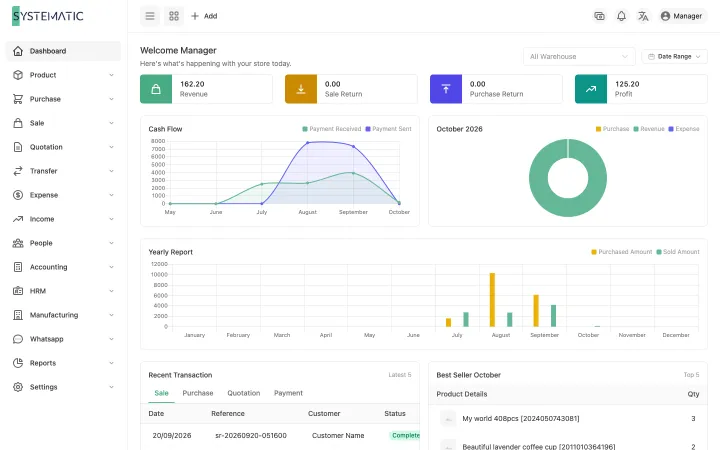Expand the HRM menu chevron
Screen dimensions: 720x450
click(111, 291)
